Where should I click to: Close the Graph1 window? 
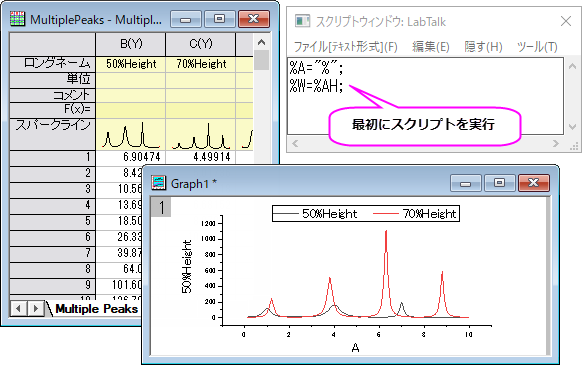[533, 183]
